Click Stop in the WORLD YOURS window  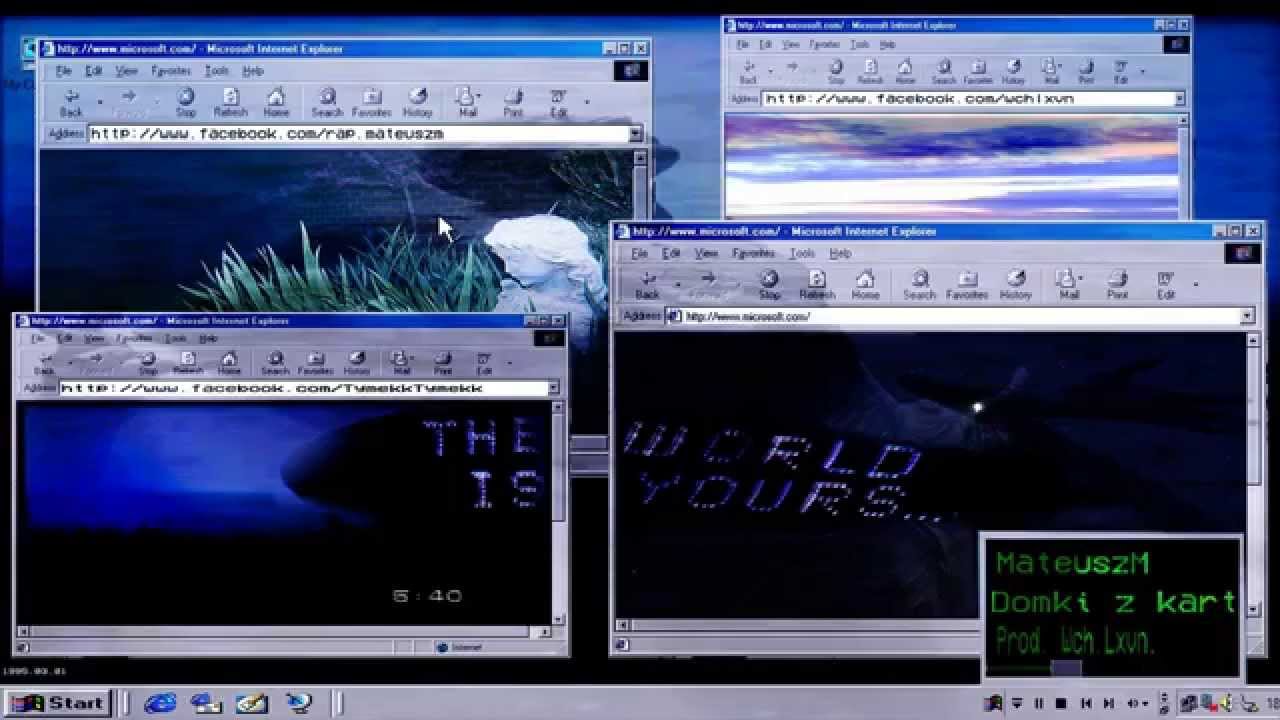point(769,285)
